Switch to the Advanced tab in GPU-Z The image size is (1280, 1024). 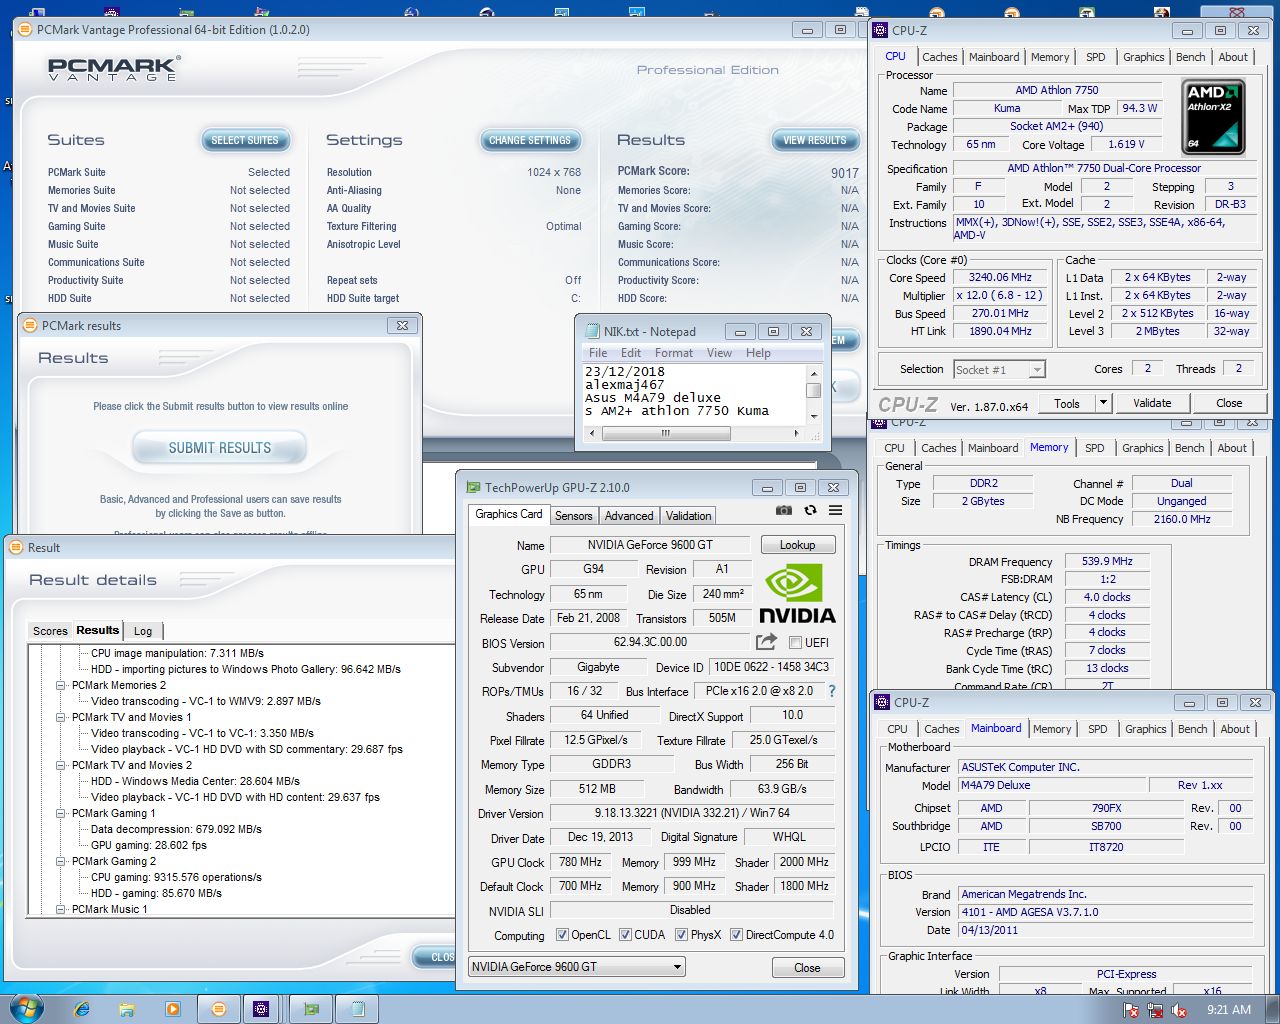(x=629, y=516)
